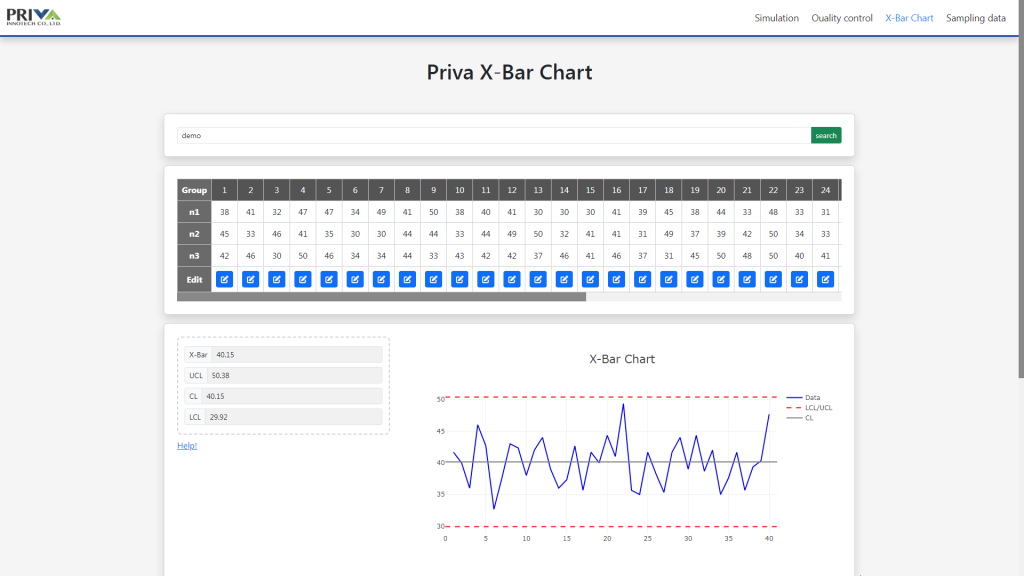Click the edit icon for Group 5
Screen dimensions: 1024x576
328,280
